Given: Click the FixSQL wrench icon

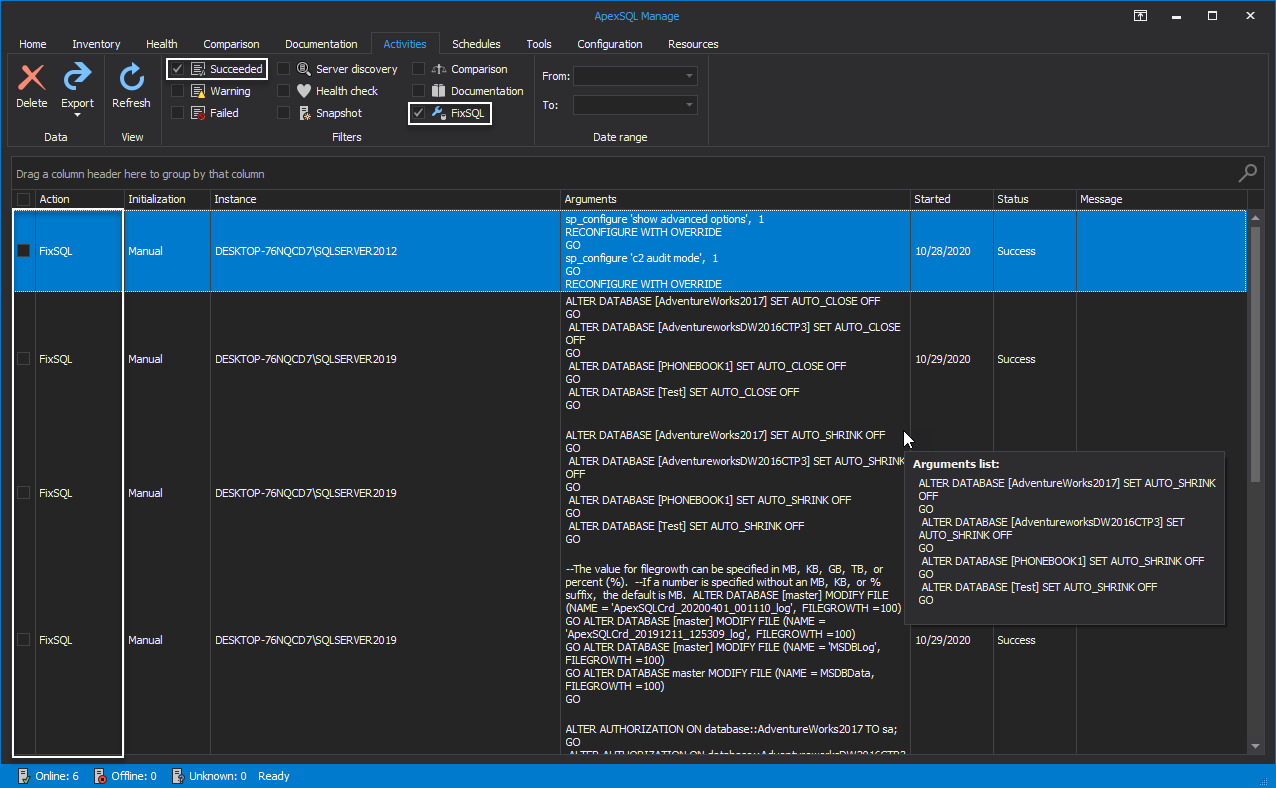Looking at the screenshot, I should coord(439,113).
